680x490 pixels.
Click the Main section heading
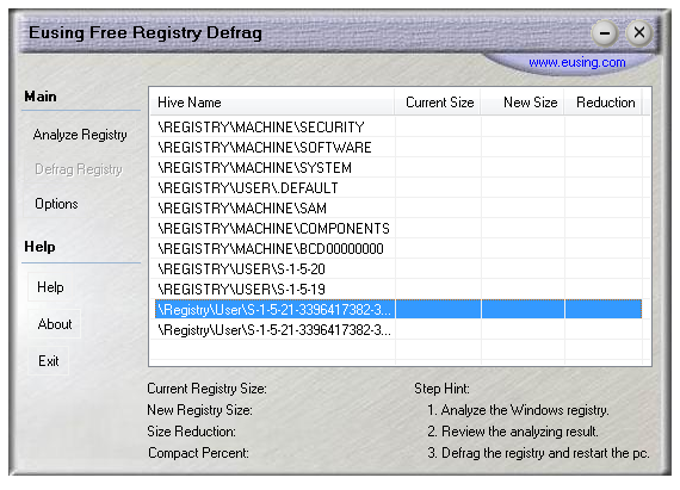tap(40, 96)
